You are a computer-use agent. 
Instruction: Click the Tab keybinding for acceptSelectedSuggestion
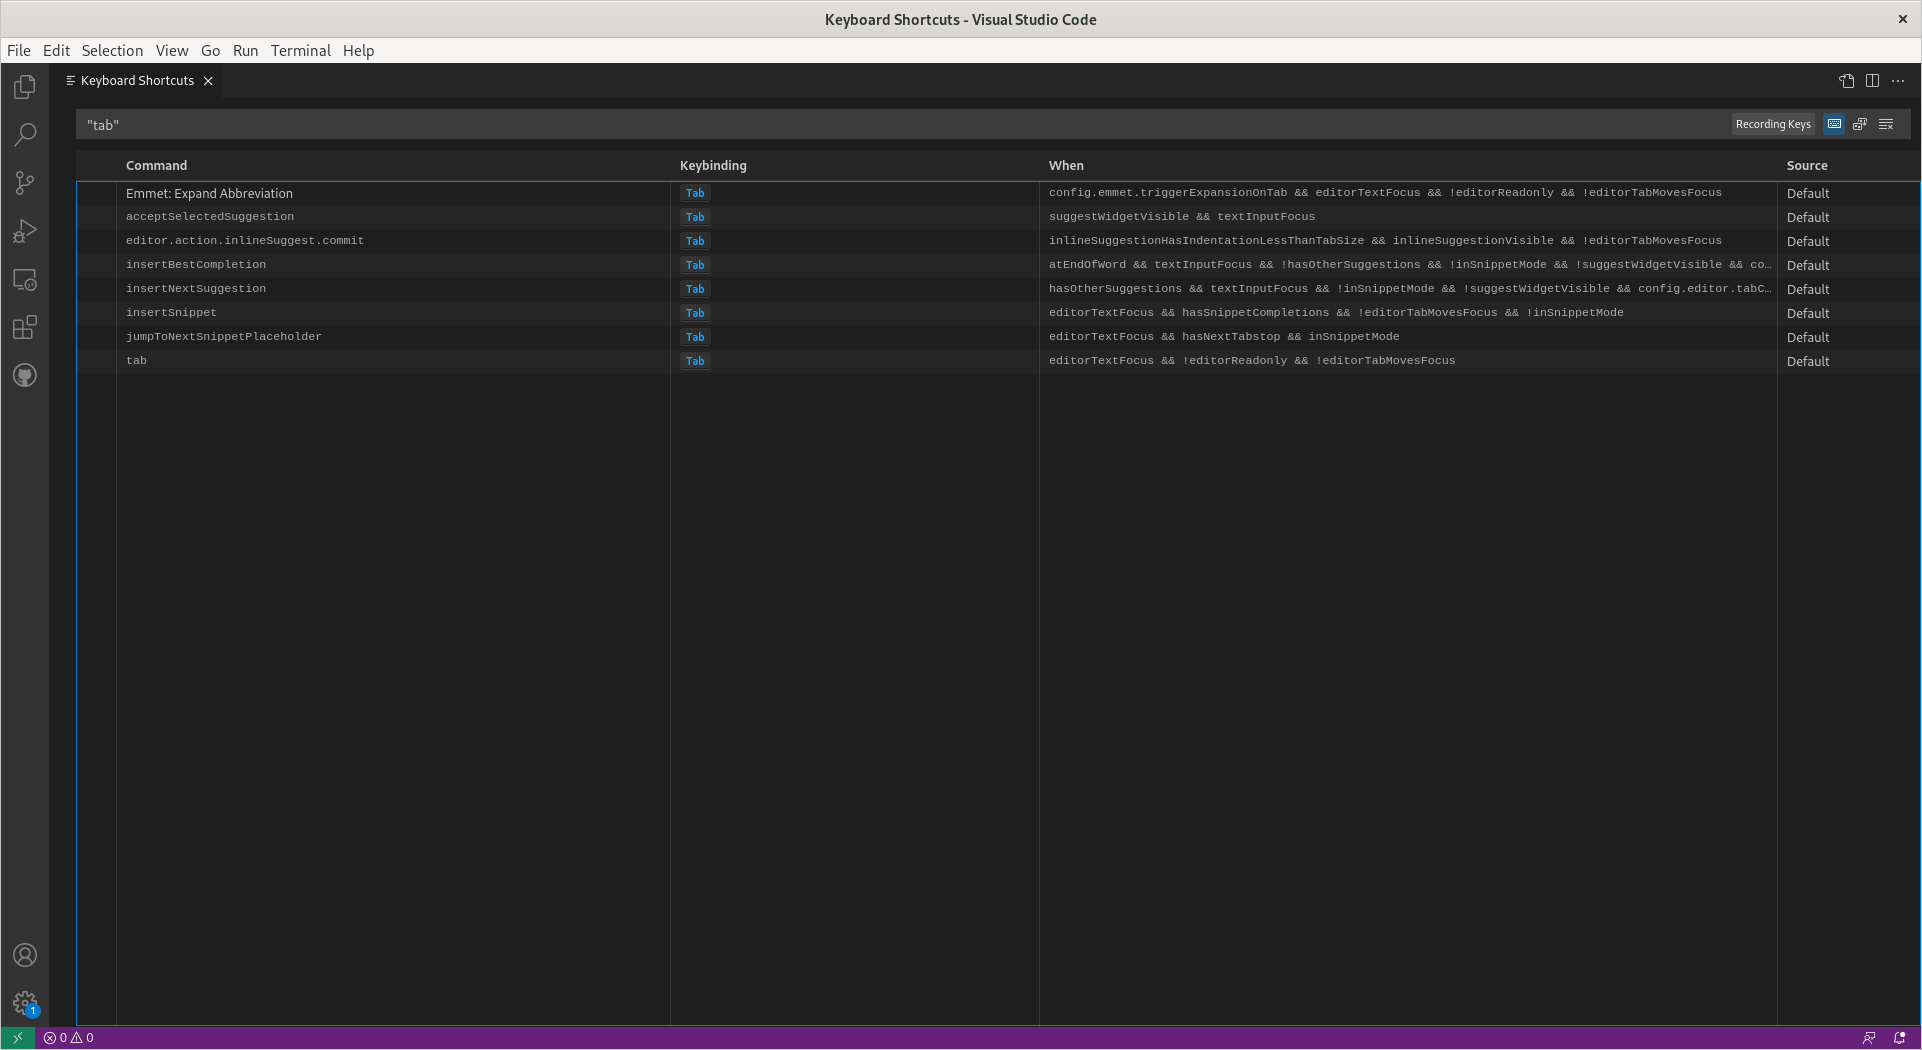pos(695,217)
